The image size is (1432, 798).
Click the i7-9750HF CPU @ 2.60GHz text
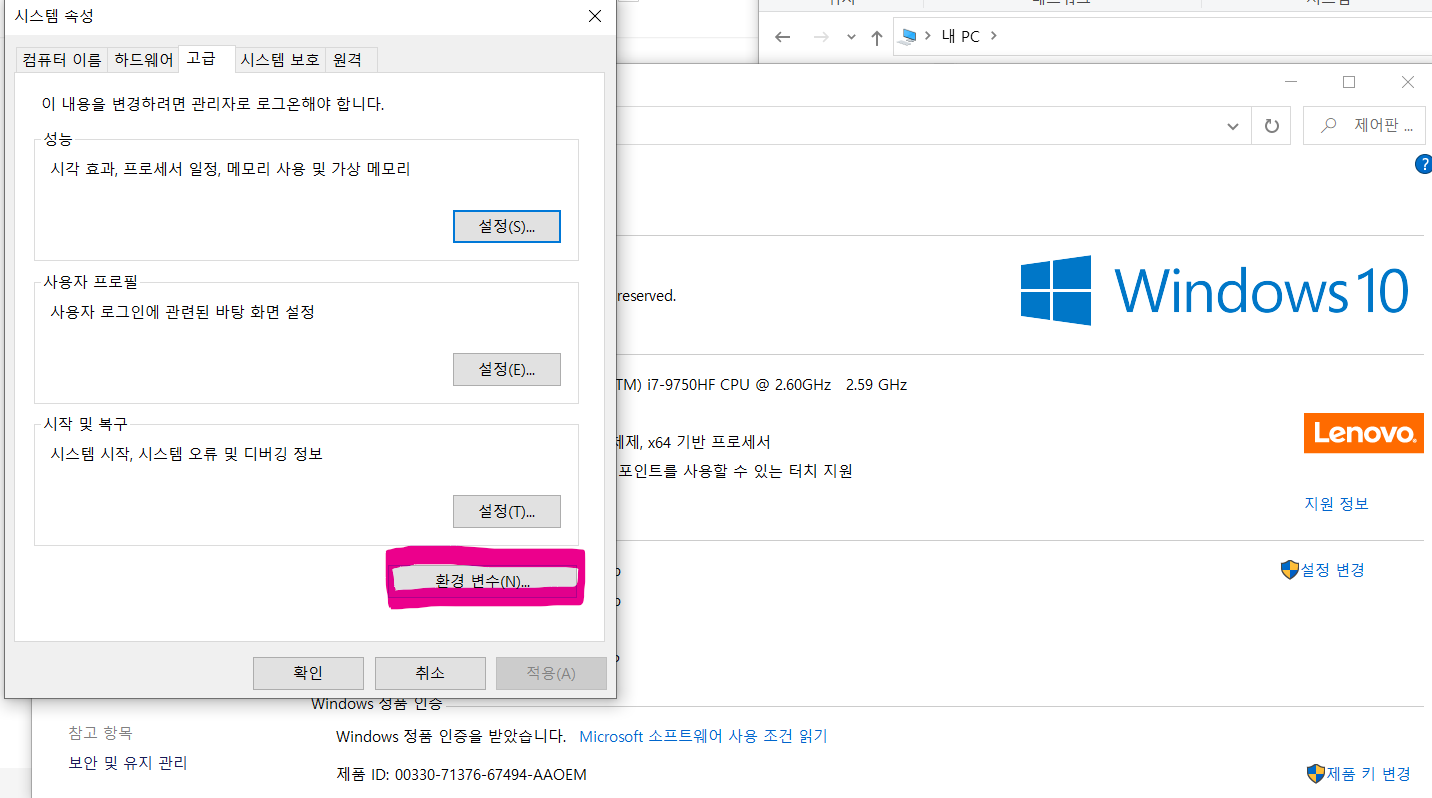739,385
